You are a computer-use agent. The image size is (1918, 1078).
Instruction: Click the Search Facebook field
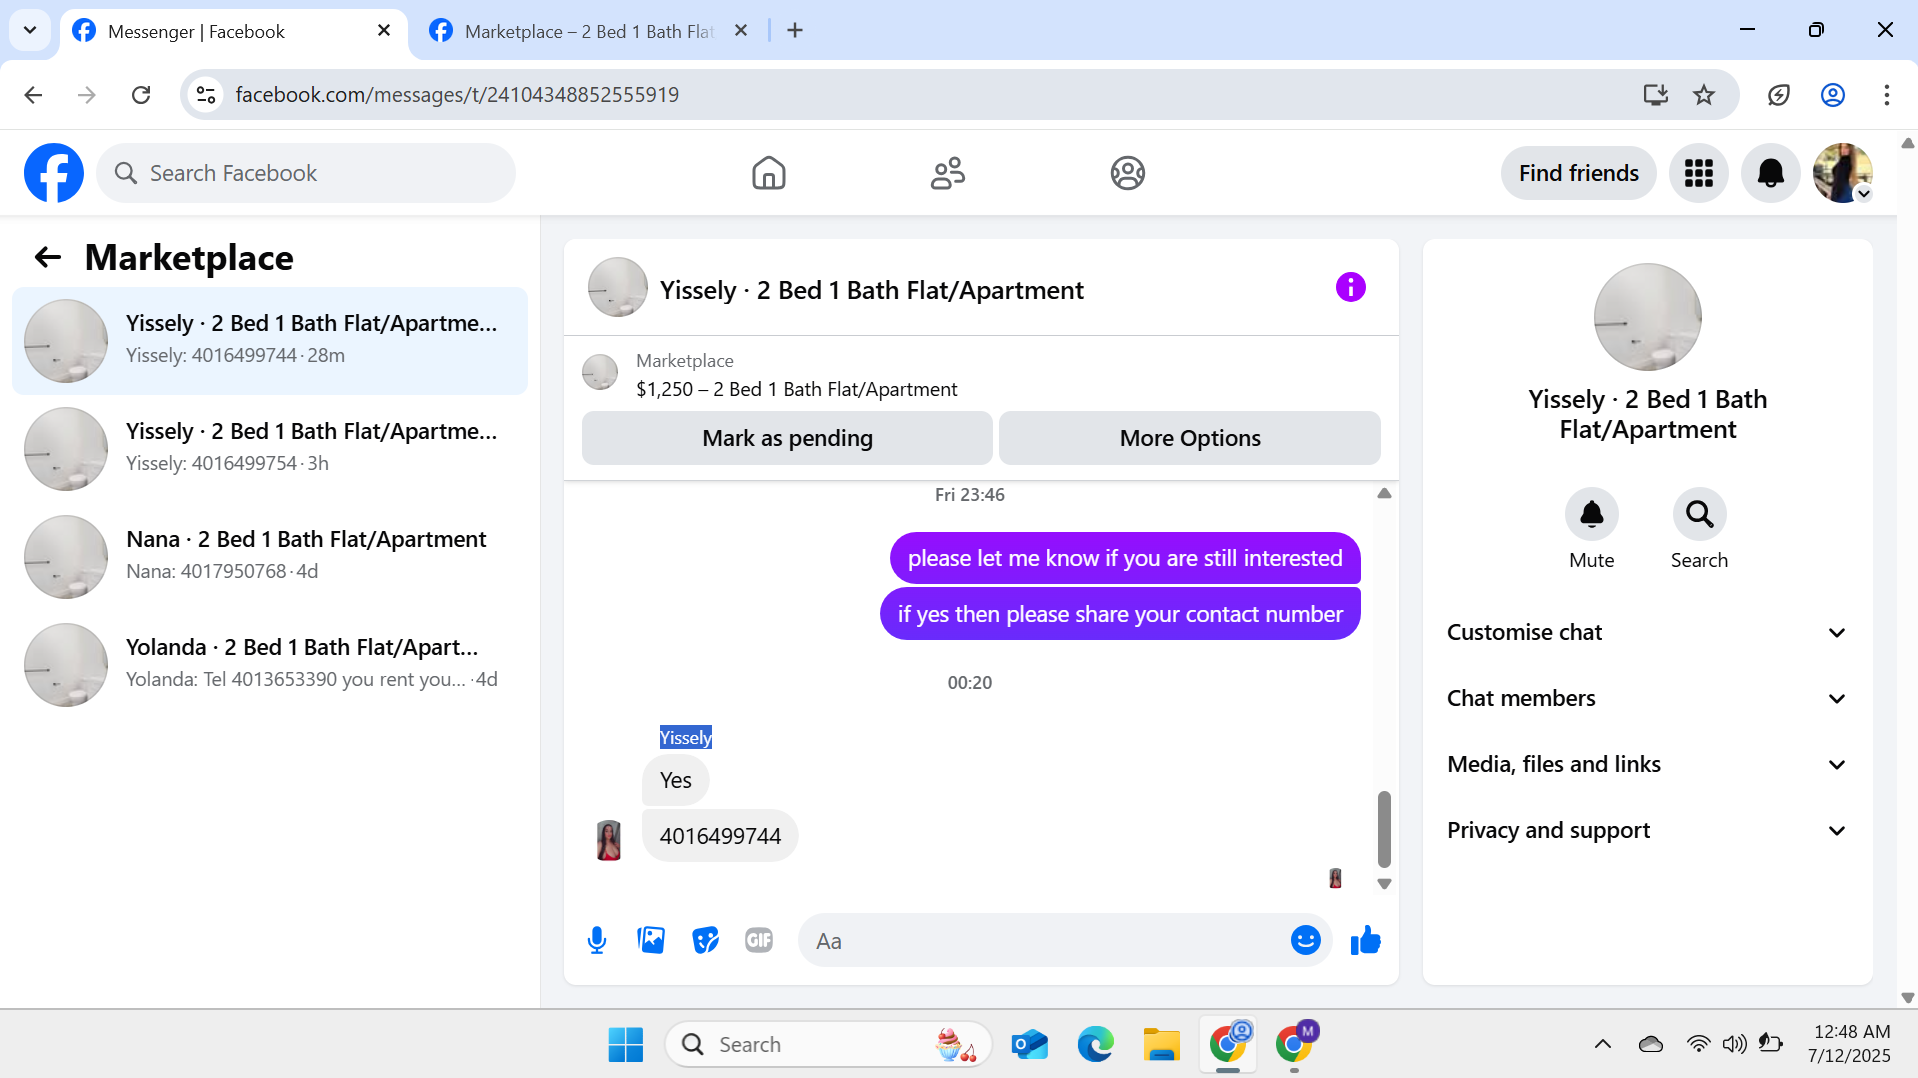[306, 173]
